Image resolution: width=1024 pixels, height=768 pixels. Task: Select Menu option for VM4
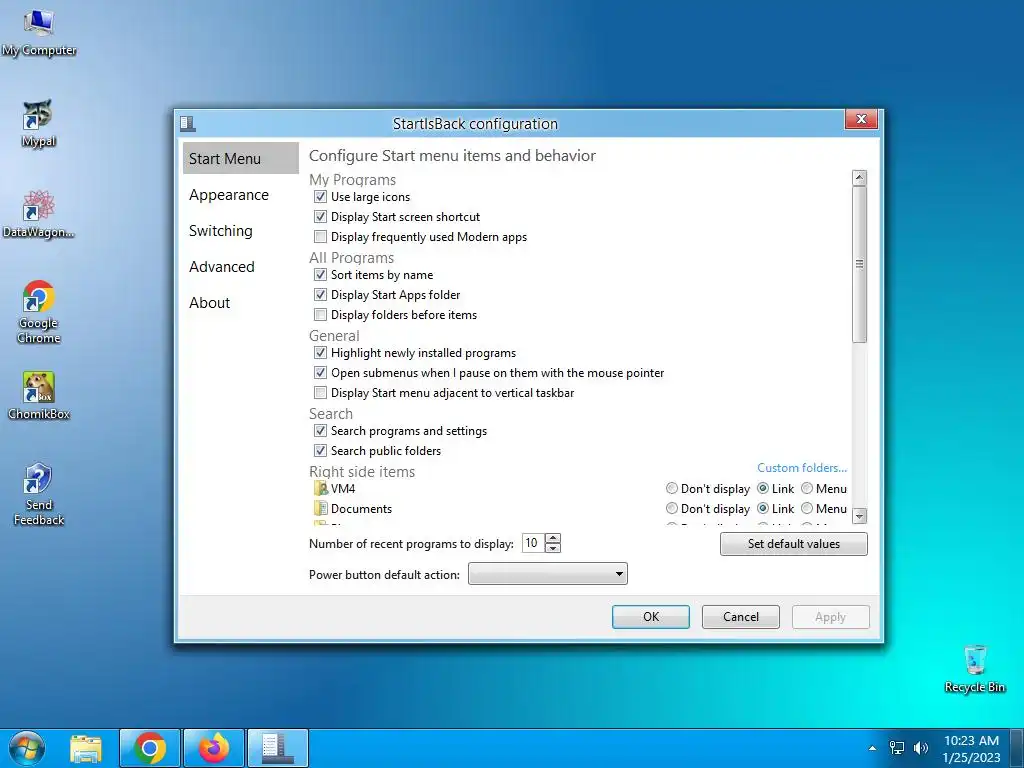[x=807, y=488]
